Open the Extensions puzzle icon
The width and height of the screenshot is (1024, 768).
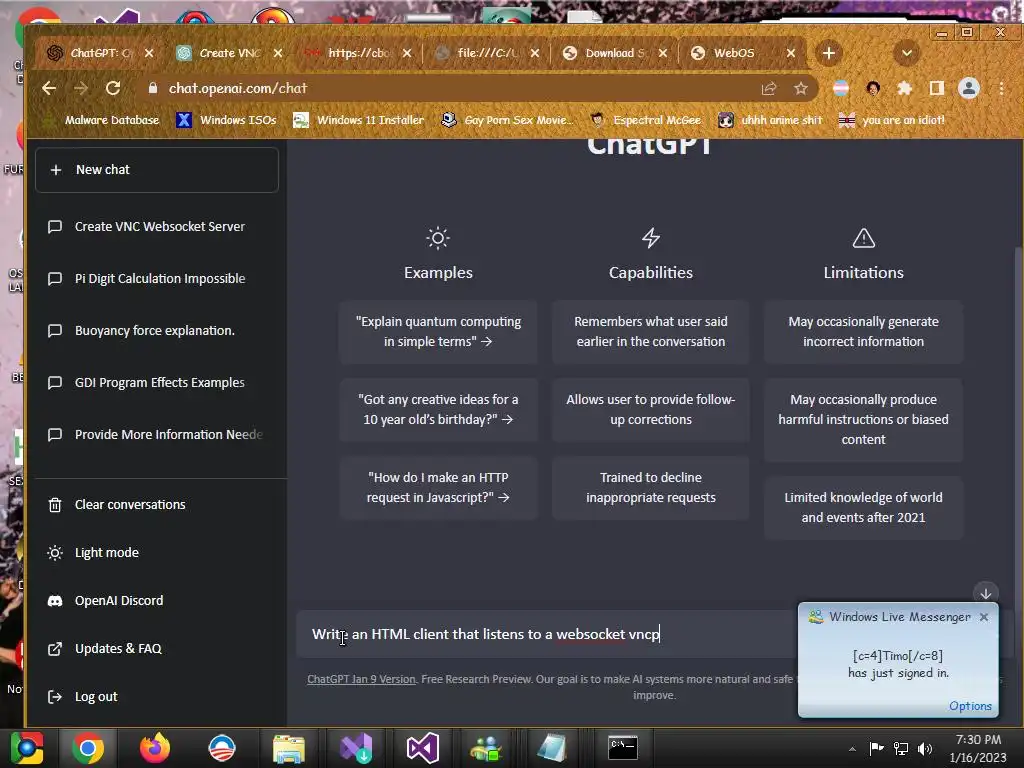click(x=904, y=88)
